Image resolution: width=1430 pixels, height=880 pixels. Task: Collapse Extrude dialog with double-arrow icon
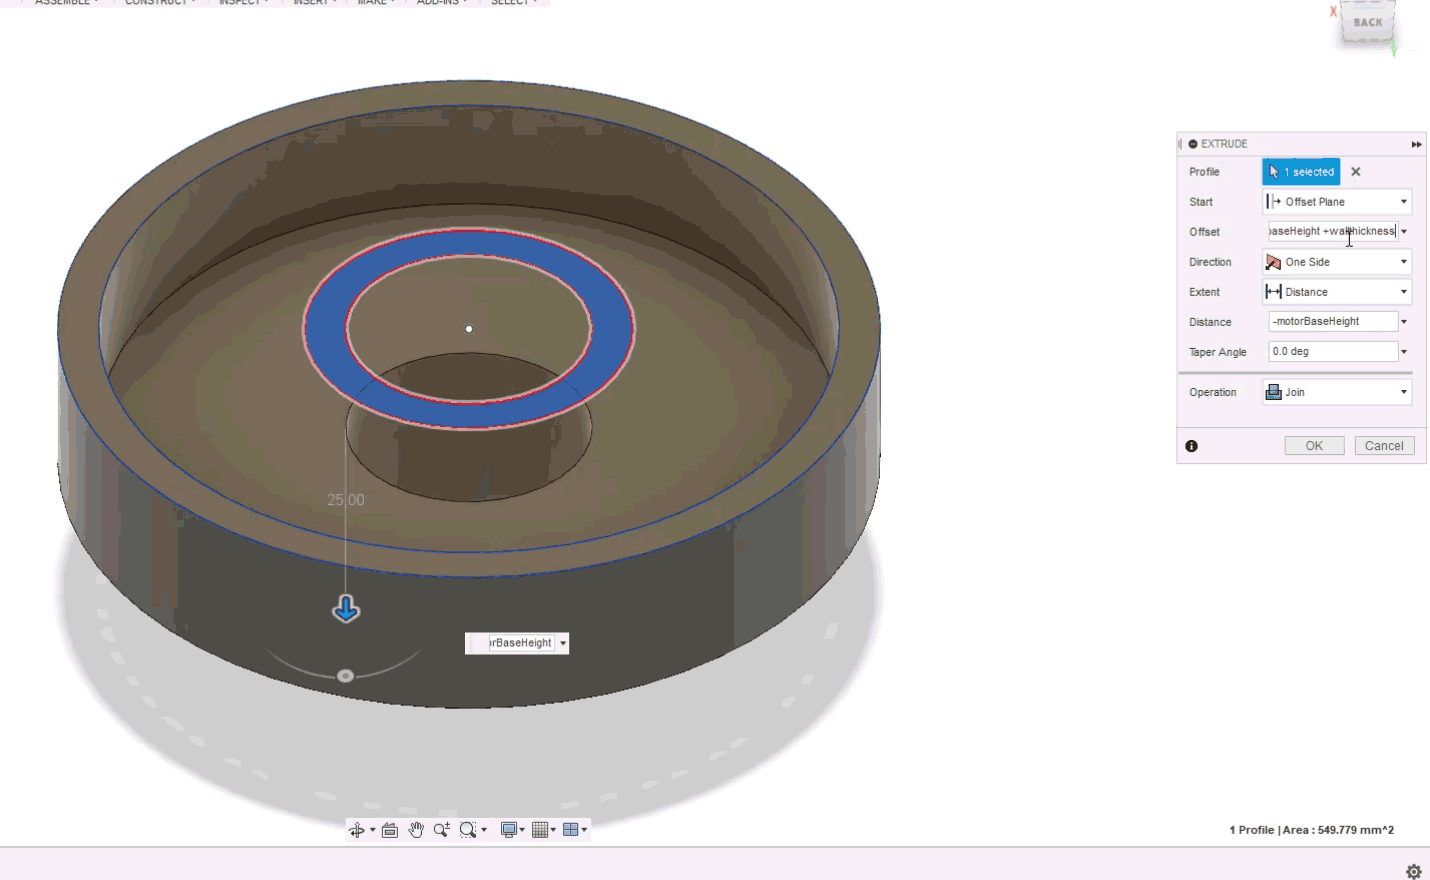coord(1416,144)
